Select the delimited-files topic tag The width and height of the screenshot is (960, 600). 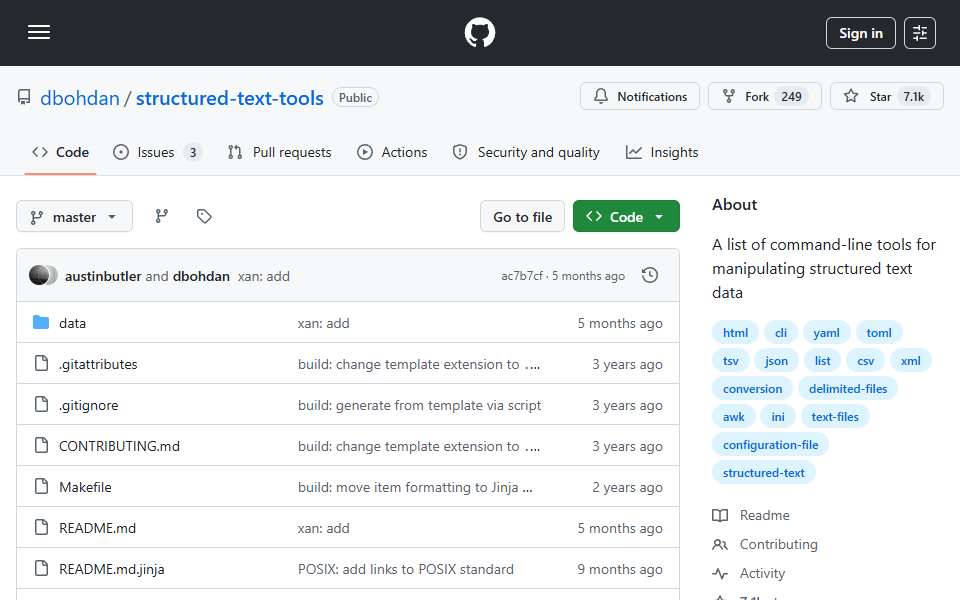[x=847, y=389]
